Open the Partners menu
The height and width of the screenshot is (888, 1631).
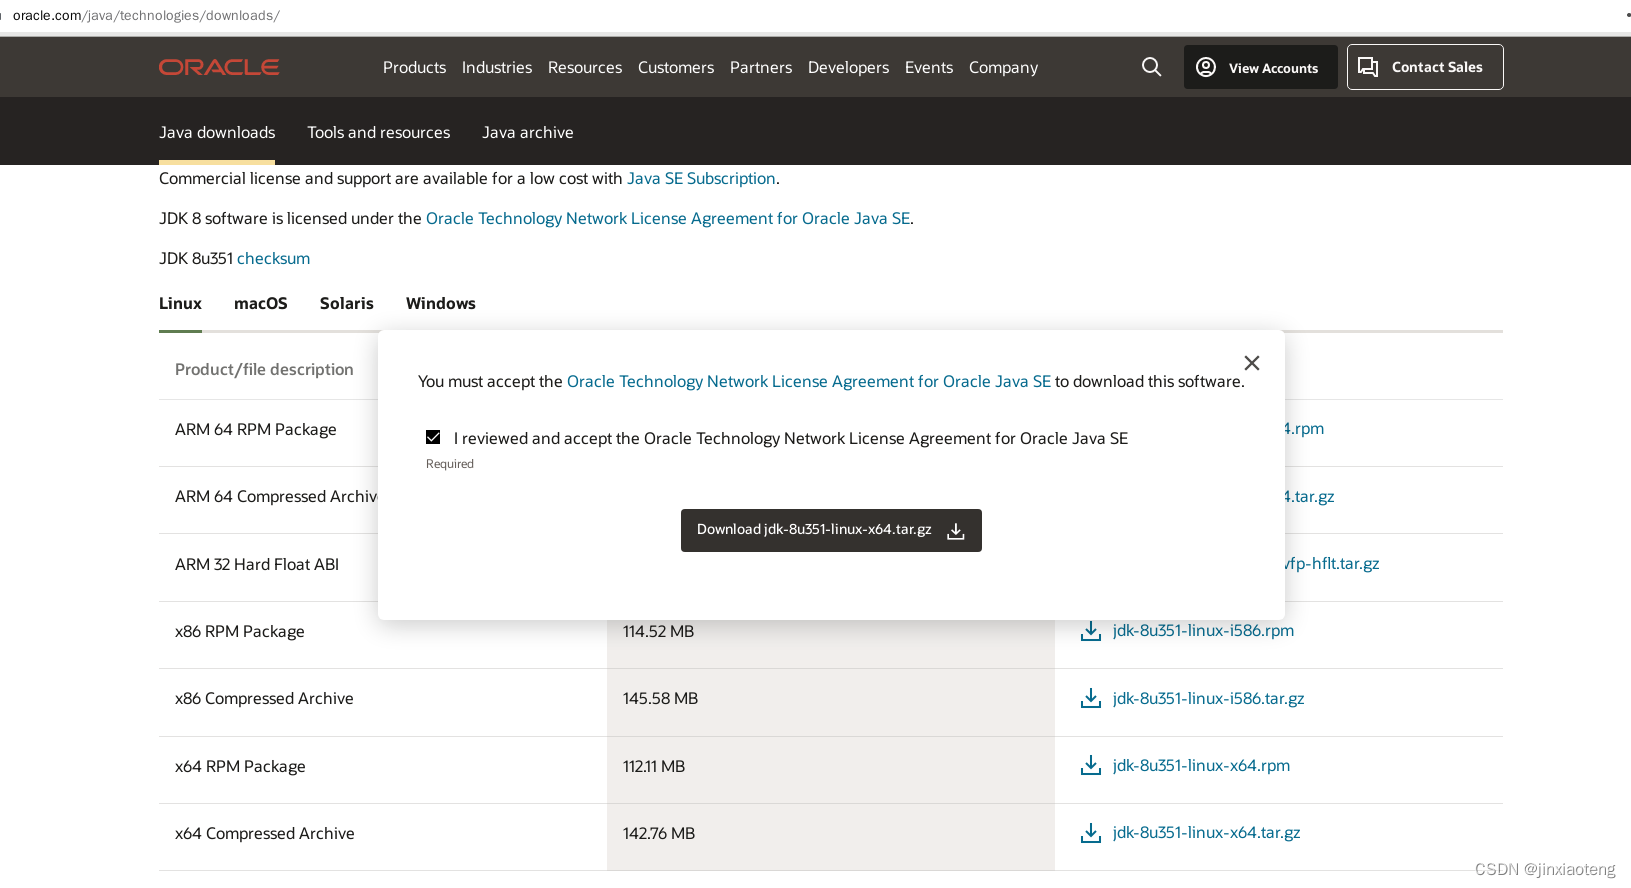tap(761, 67)
